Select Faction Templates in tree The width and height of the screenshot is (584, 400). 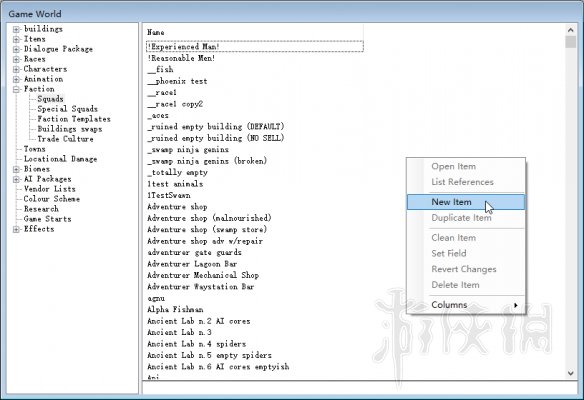point(74,119)
